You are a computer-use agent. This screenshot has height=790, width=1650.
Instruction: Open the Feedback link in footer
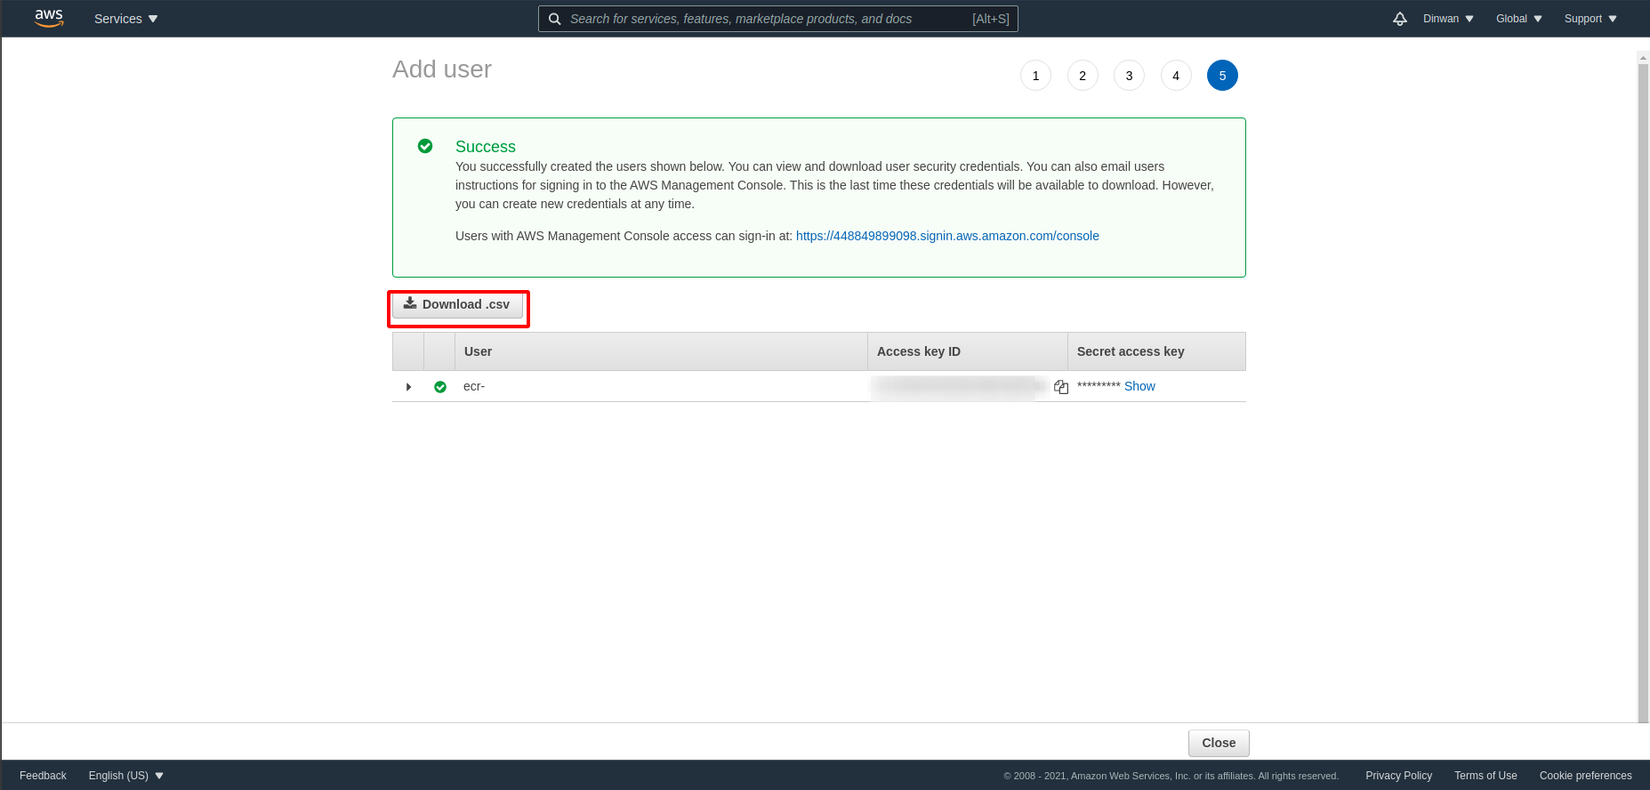tap(43, 776)
